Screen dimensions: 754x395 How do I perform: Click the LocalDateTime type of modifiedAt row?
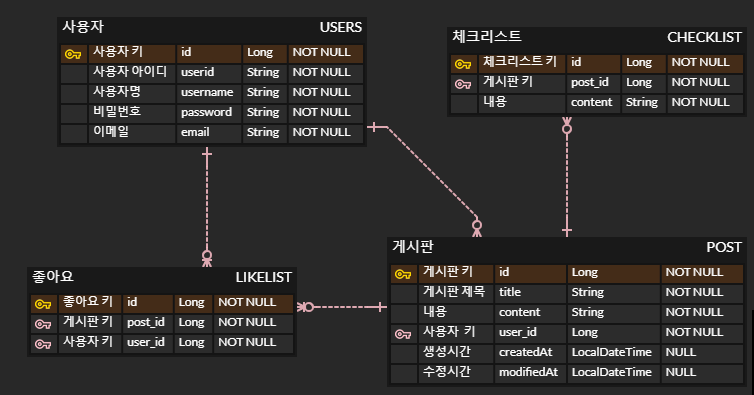tap(614, 374)
